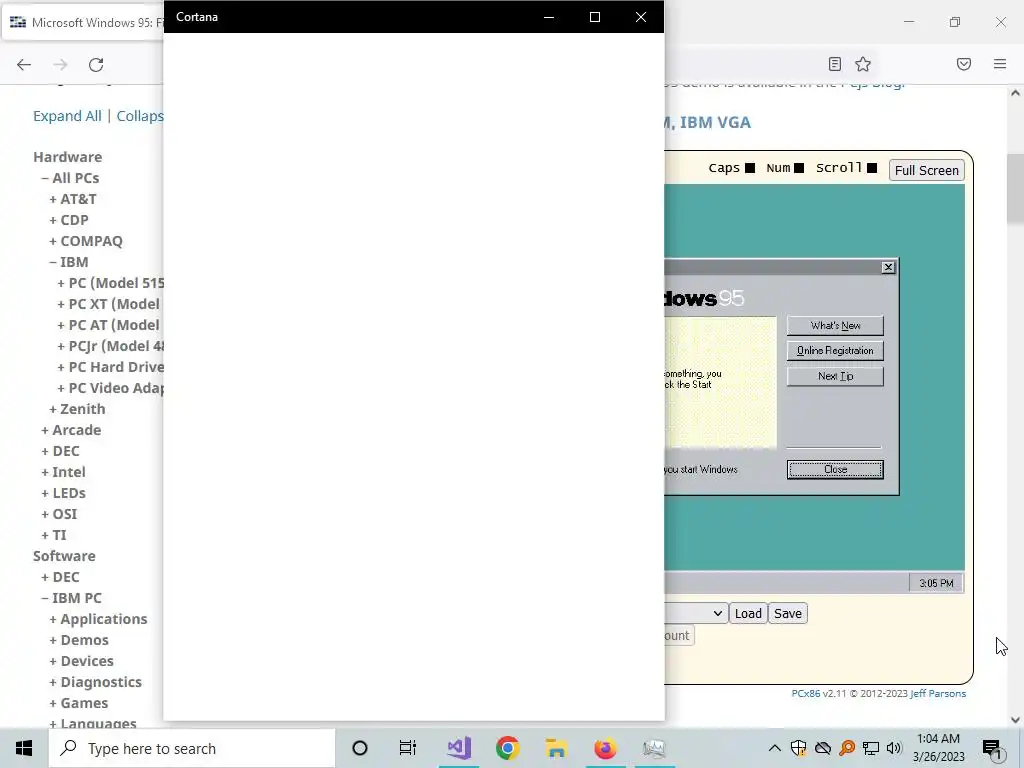Click the Next Tip button
Image resolution: width=1024 pixels, height=768 pixels.
tap(835, 376)
